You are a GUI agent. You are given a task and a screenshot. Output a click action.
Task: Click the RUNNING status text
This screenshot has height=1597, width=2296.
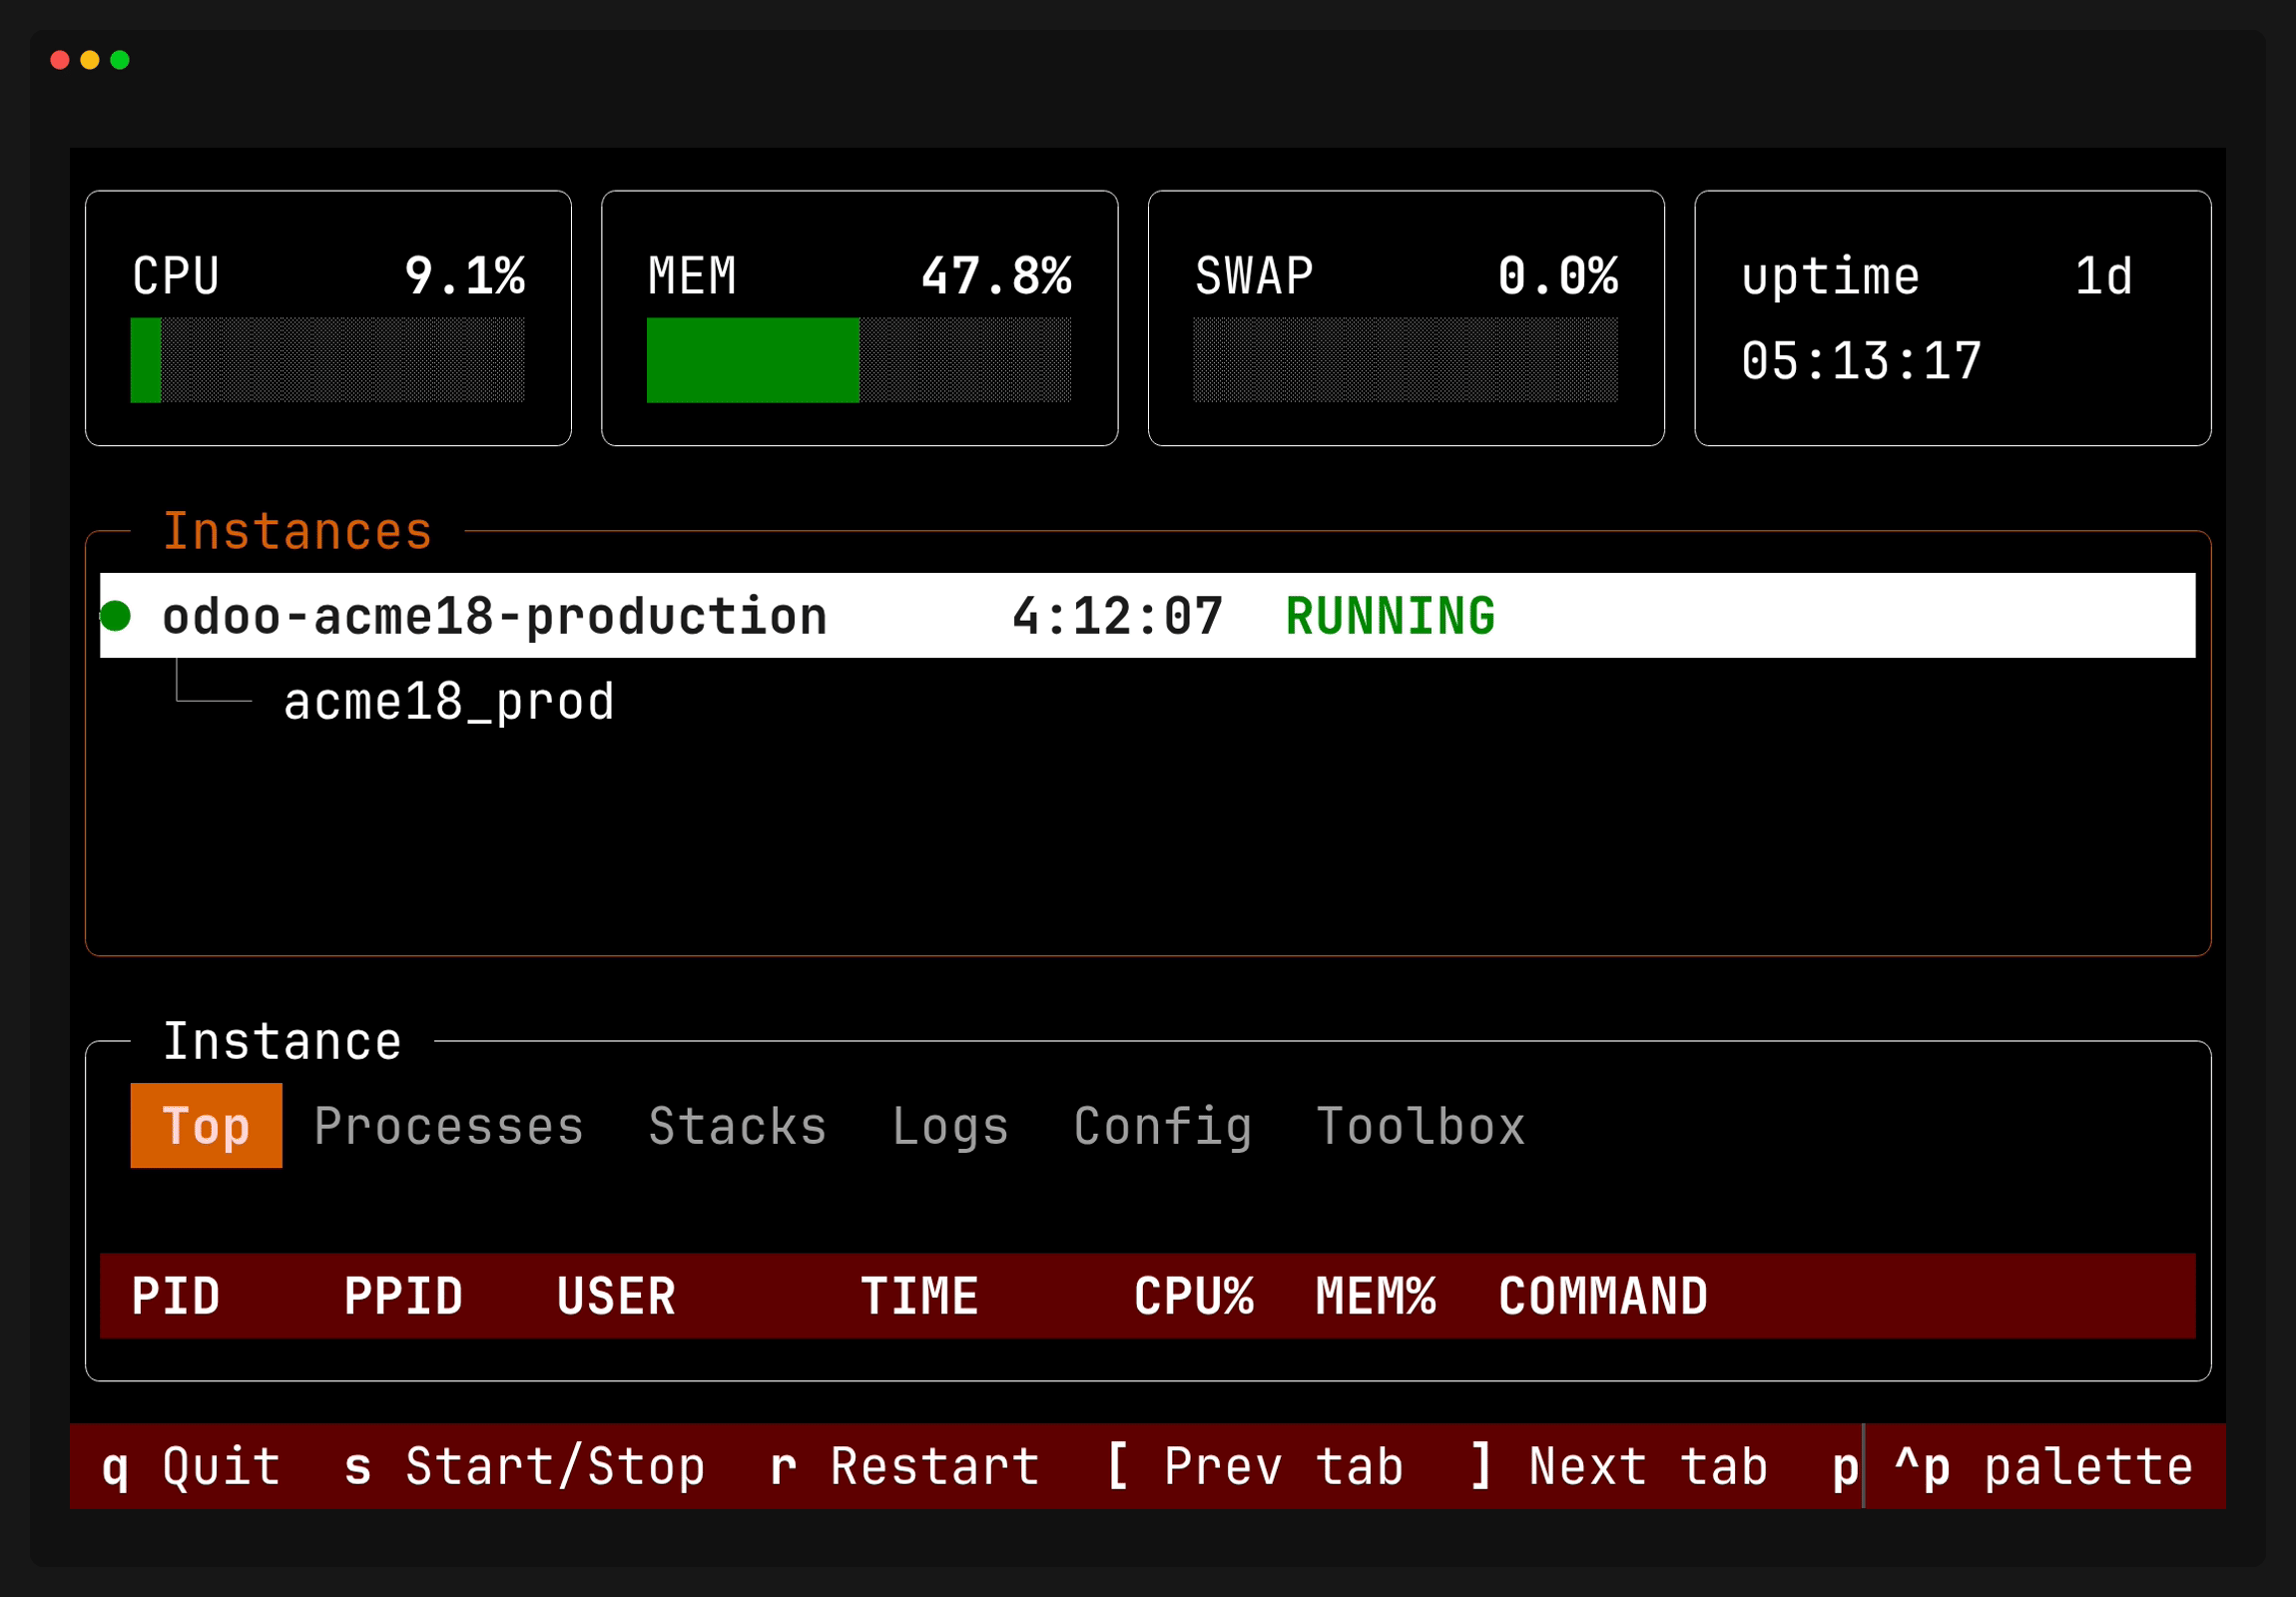pos(1391,616)
